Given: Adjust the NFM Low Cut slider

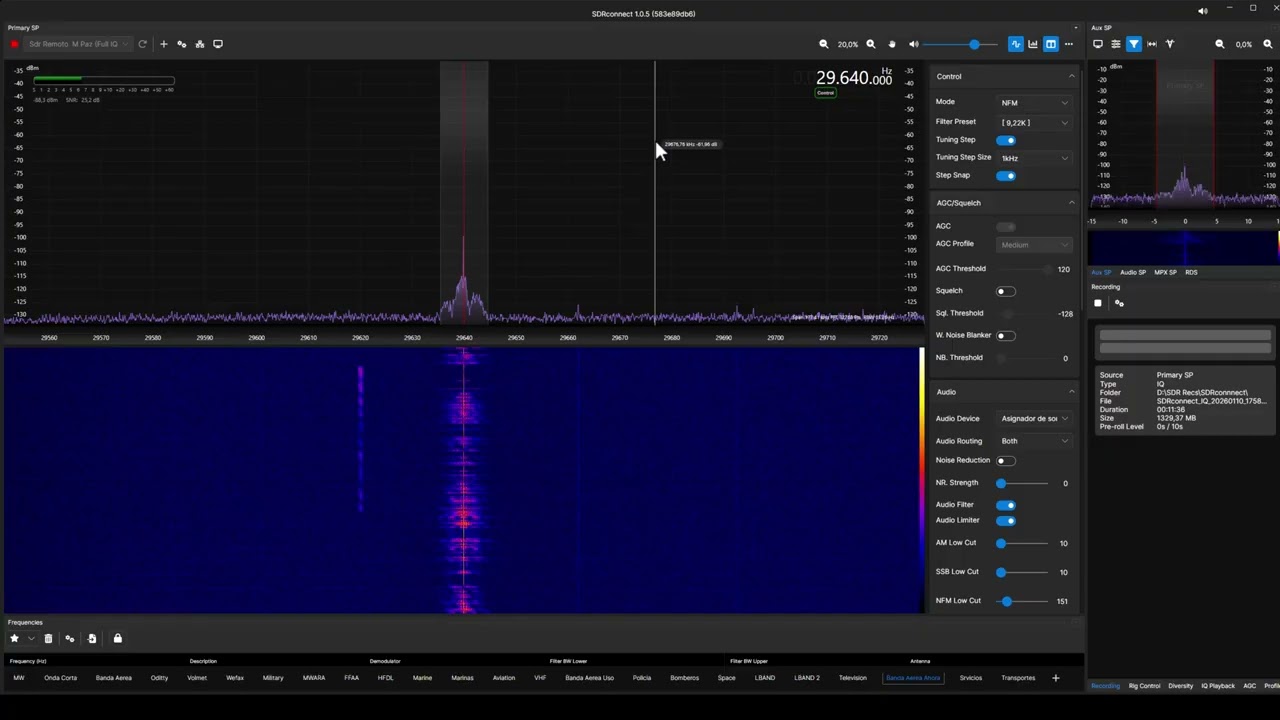Looking at the screenshot, I should (1023, 602).
